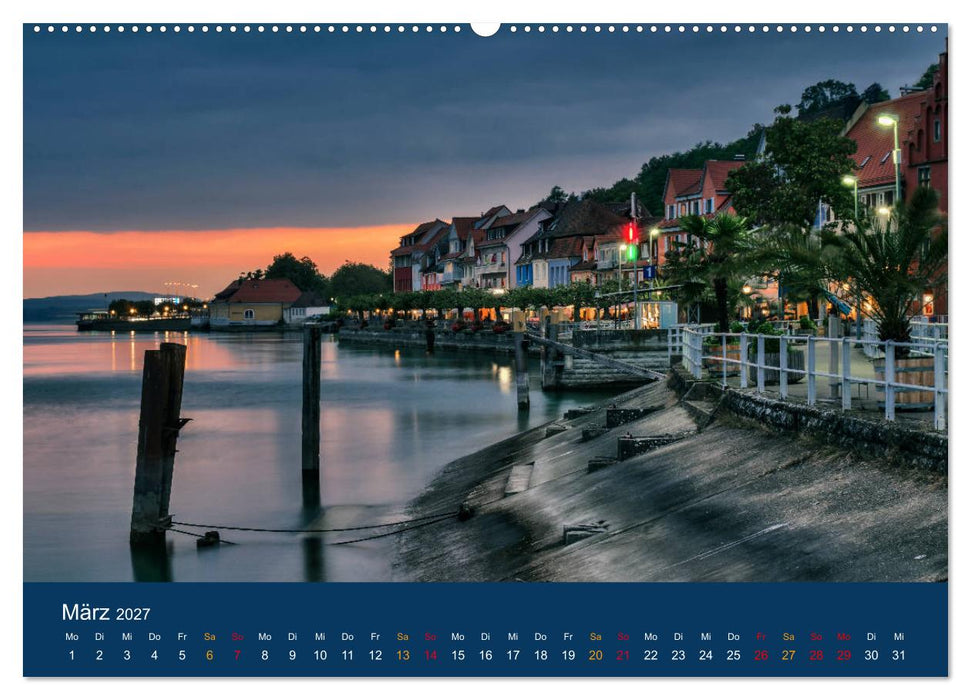Choose Sunday the 14th in red
Viewport: 971px width, 700px height.
[430, 655]
